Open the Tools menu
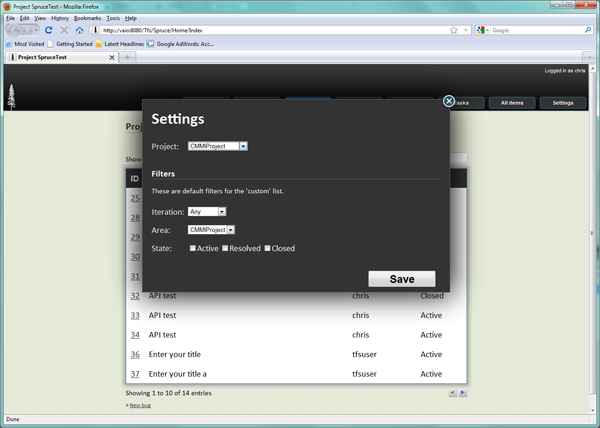Viewport: 600px width, 428px height. pyautogui.click(x=113, y=18)
